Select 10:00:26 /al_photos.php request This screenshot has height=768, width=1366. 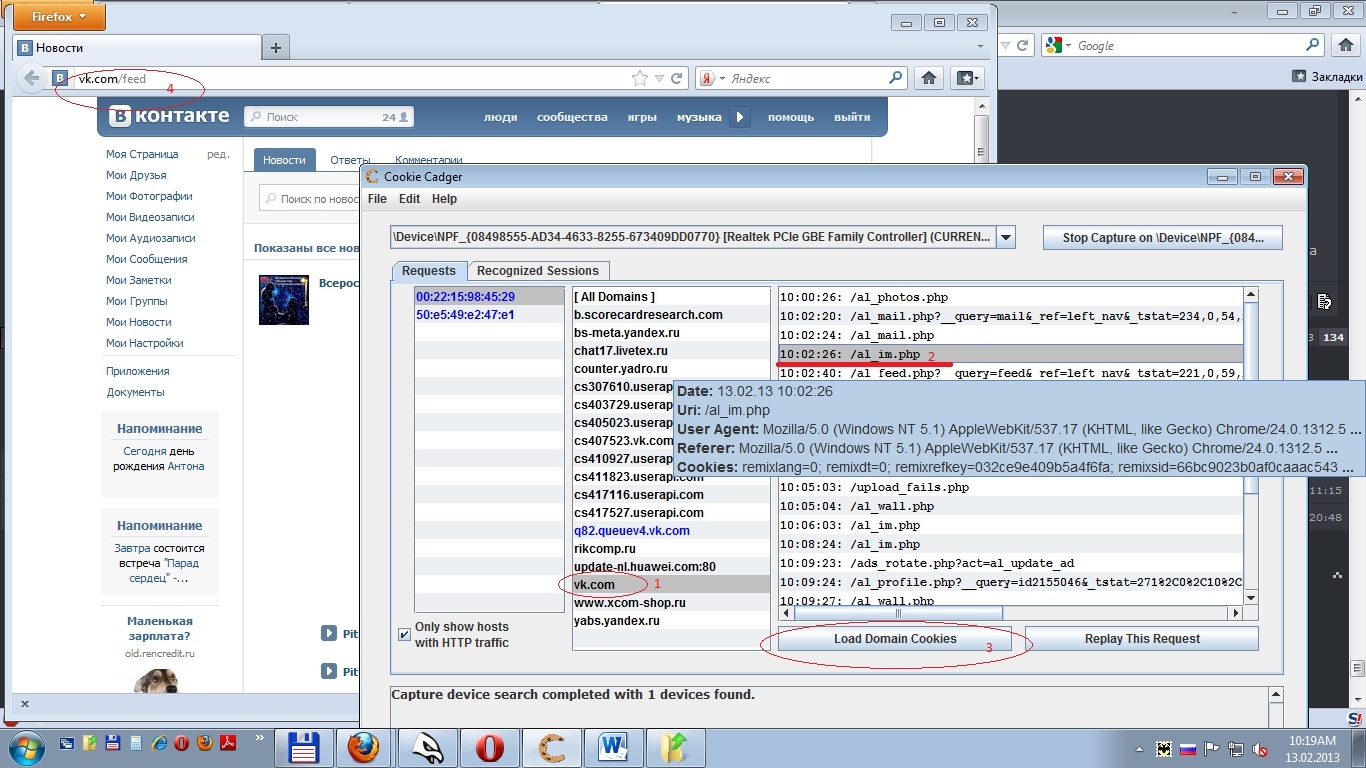(x=1011, y=297)
